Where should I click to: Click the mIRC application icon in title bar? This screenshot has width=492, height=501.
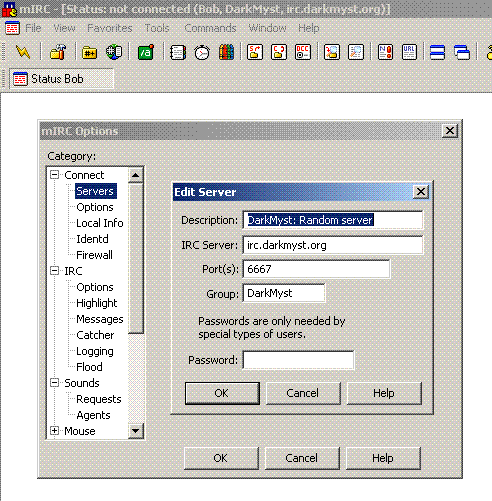coord(9,9)
